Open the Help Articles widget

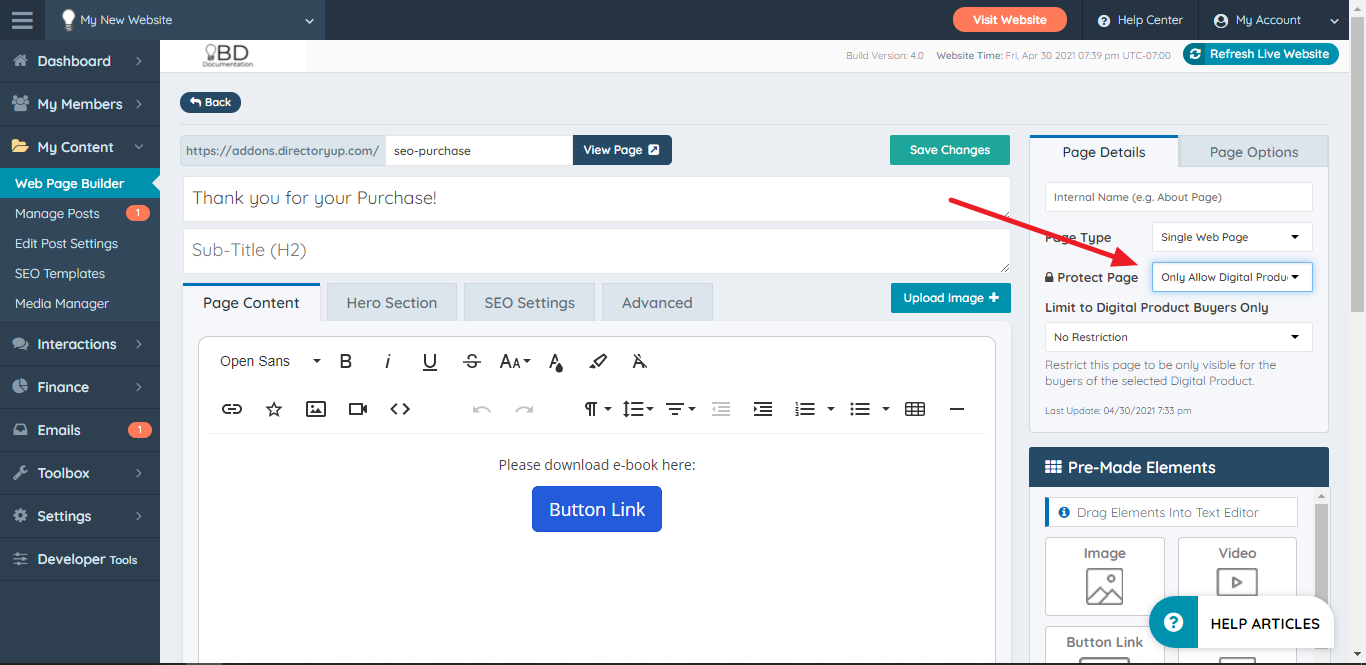(x=1241, y=623)
